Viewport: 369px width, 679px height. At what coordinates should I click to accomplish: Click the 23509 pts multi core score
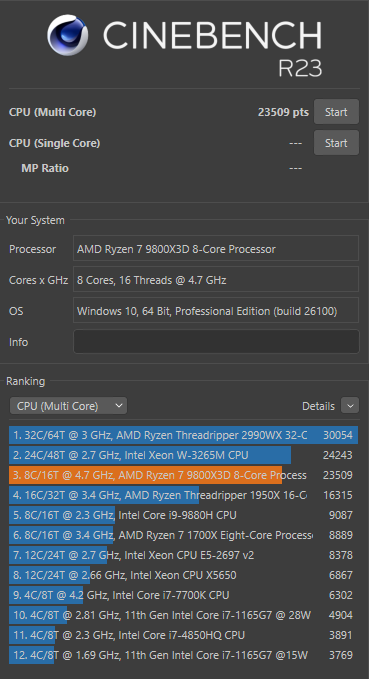pos(283,112)
